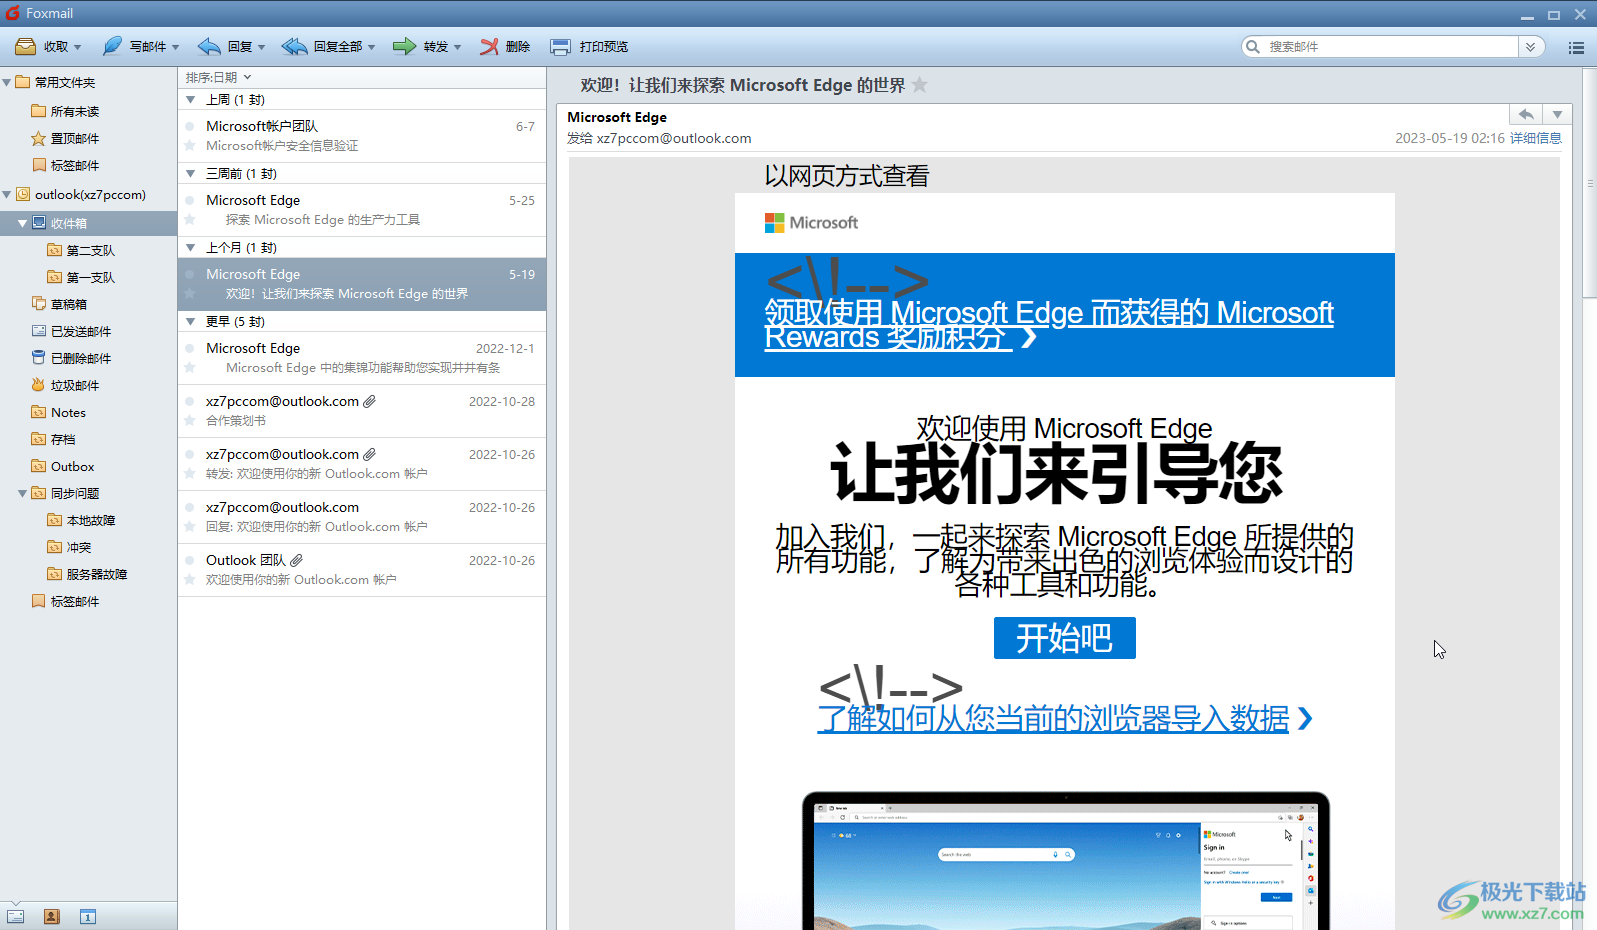Viewport: 1597px width, 930px height.
Task: Open the 服务器故障 subfolder
Action: pos(87,574)
